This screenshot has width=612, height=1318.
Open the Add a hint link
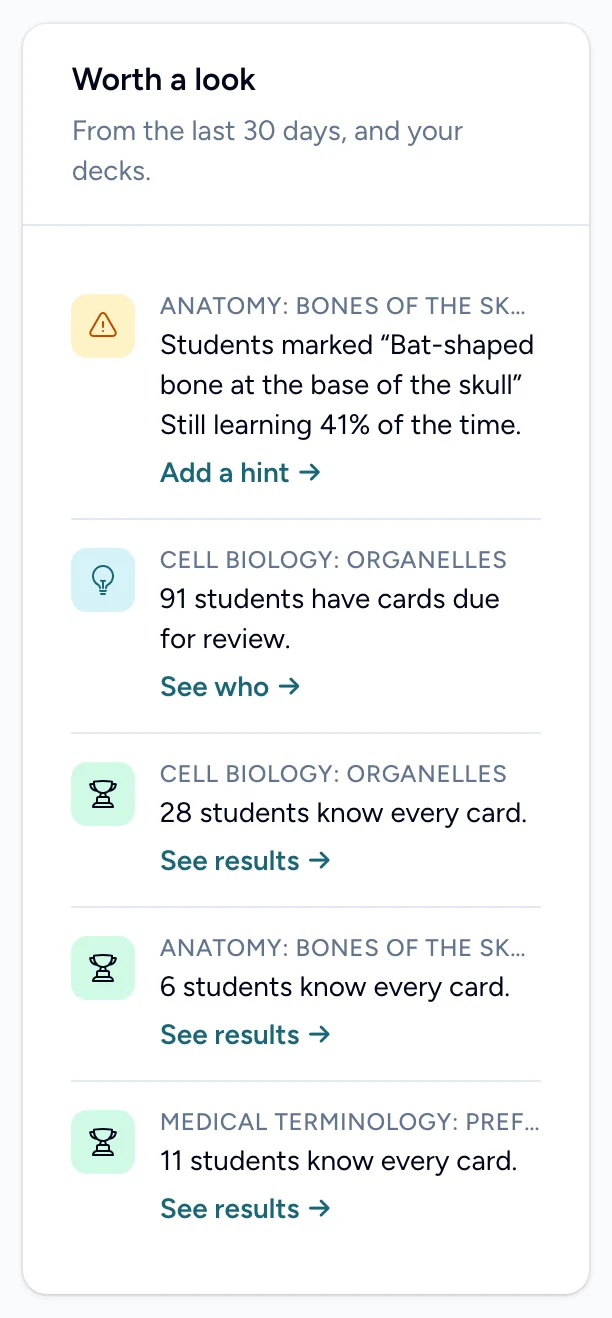[240, 473]
